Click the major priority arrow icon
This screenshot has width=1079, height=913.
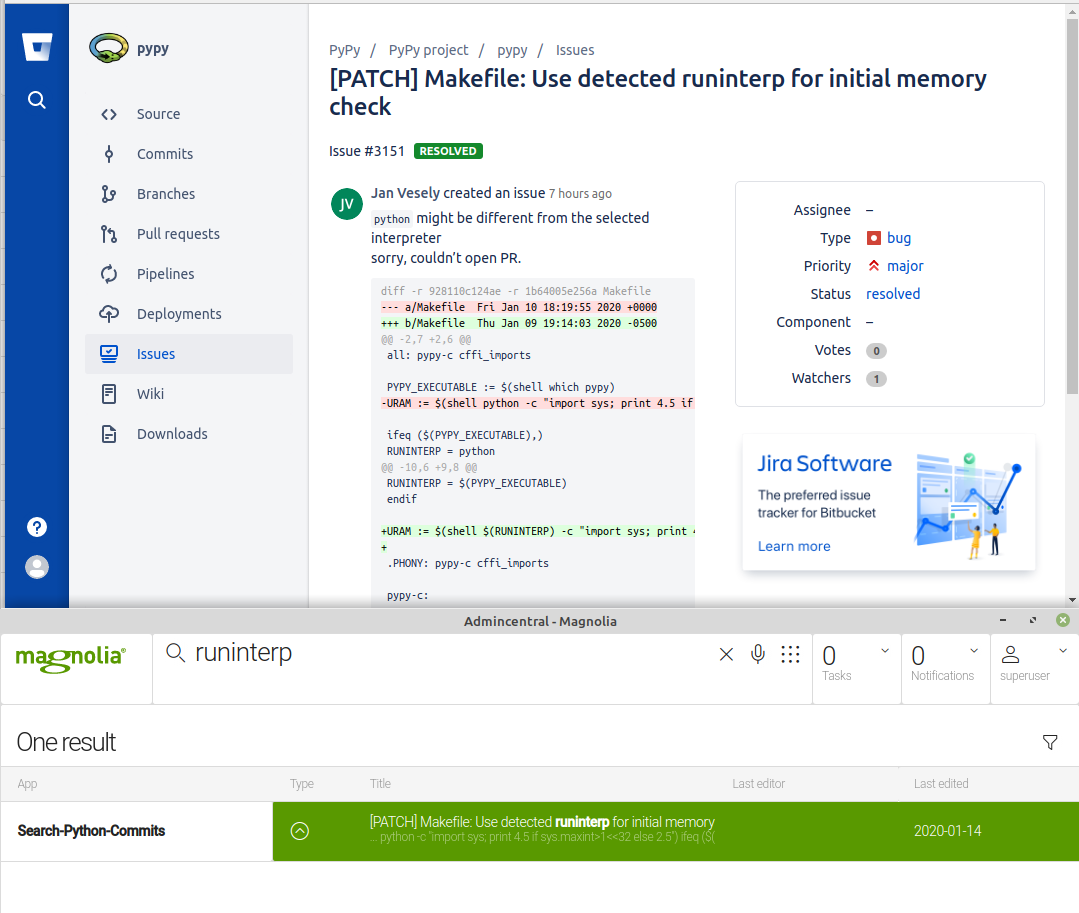click(874, 266)
